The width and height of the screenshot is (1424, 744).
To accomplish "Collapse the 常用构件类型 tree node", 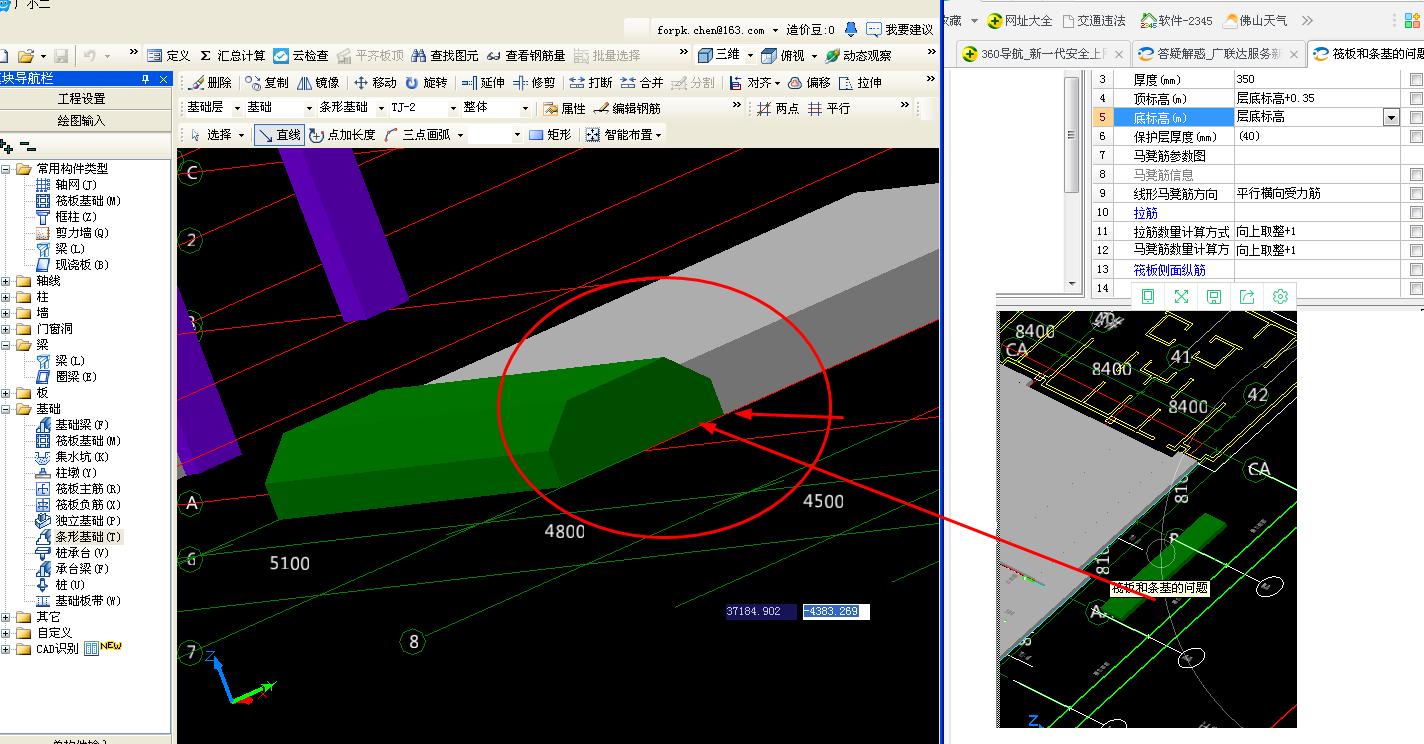I will pyautogui.click(x=7, y=169).
